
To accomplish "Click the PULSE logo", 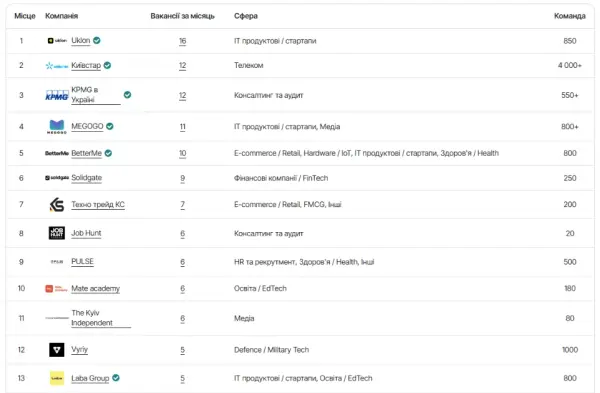I will (57, 262).
